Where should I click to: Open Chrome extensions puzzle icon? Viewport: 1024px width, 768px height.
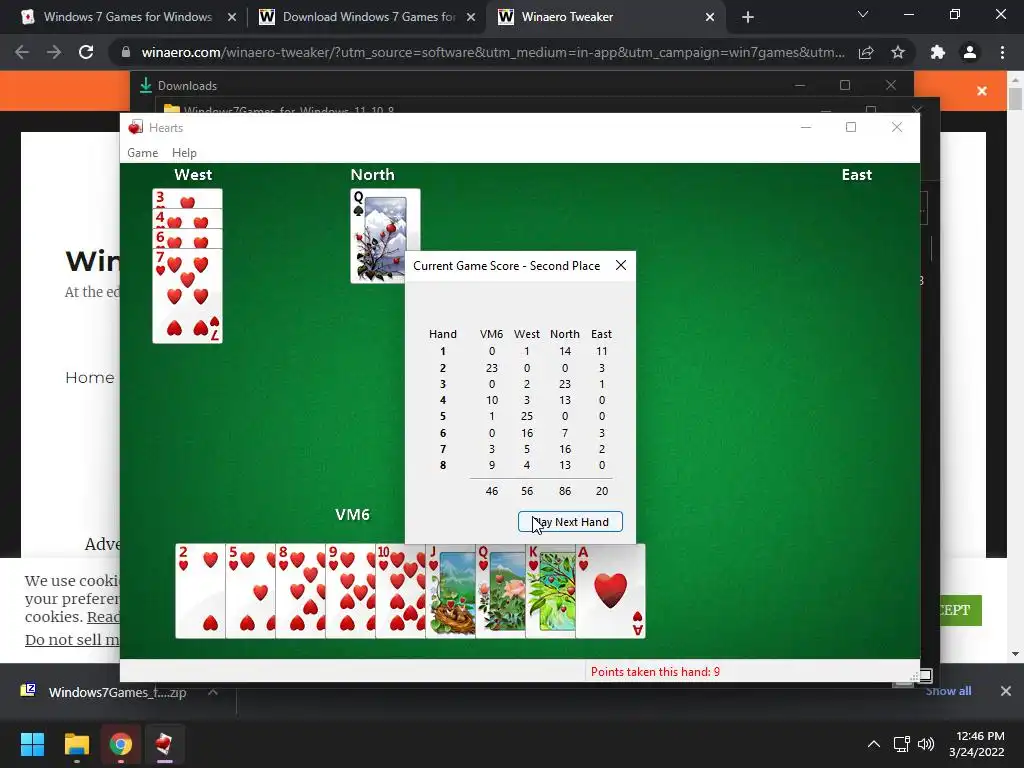[938, 52]
